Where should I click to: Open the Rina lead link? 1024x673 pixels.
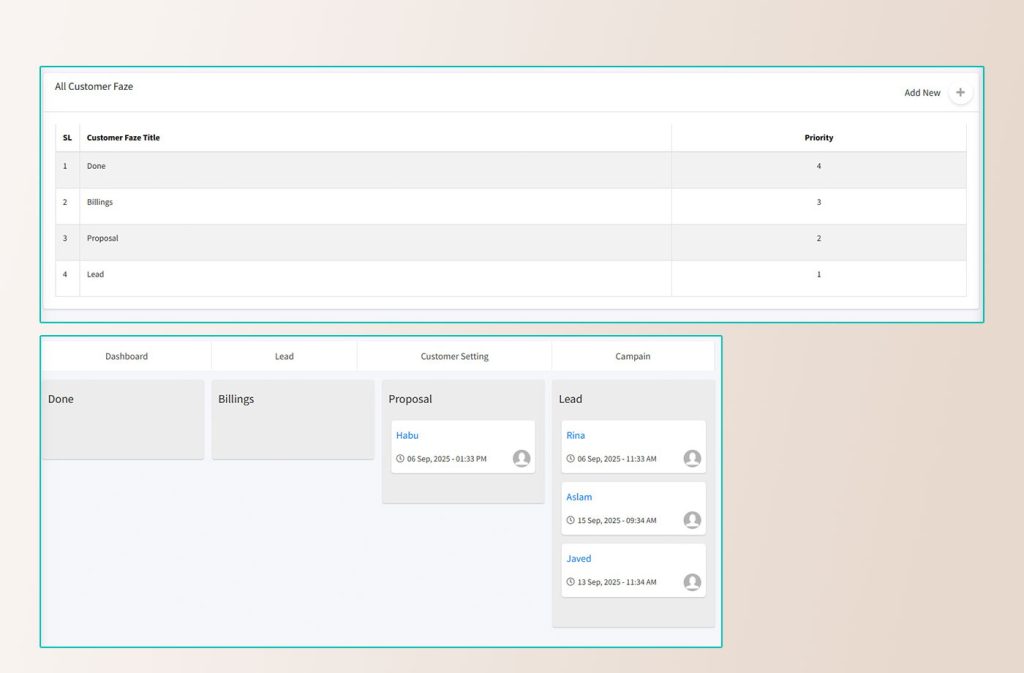[576, 435]
